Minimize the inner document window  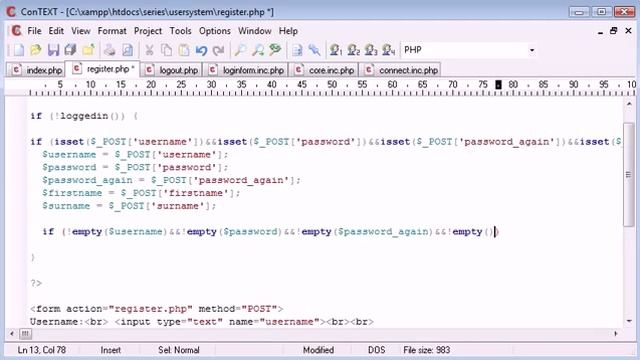[x=600, y=31]
